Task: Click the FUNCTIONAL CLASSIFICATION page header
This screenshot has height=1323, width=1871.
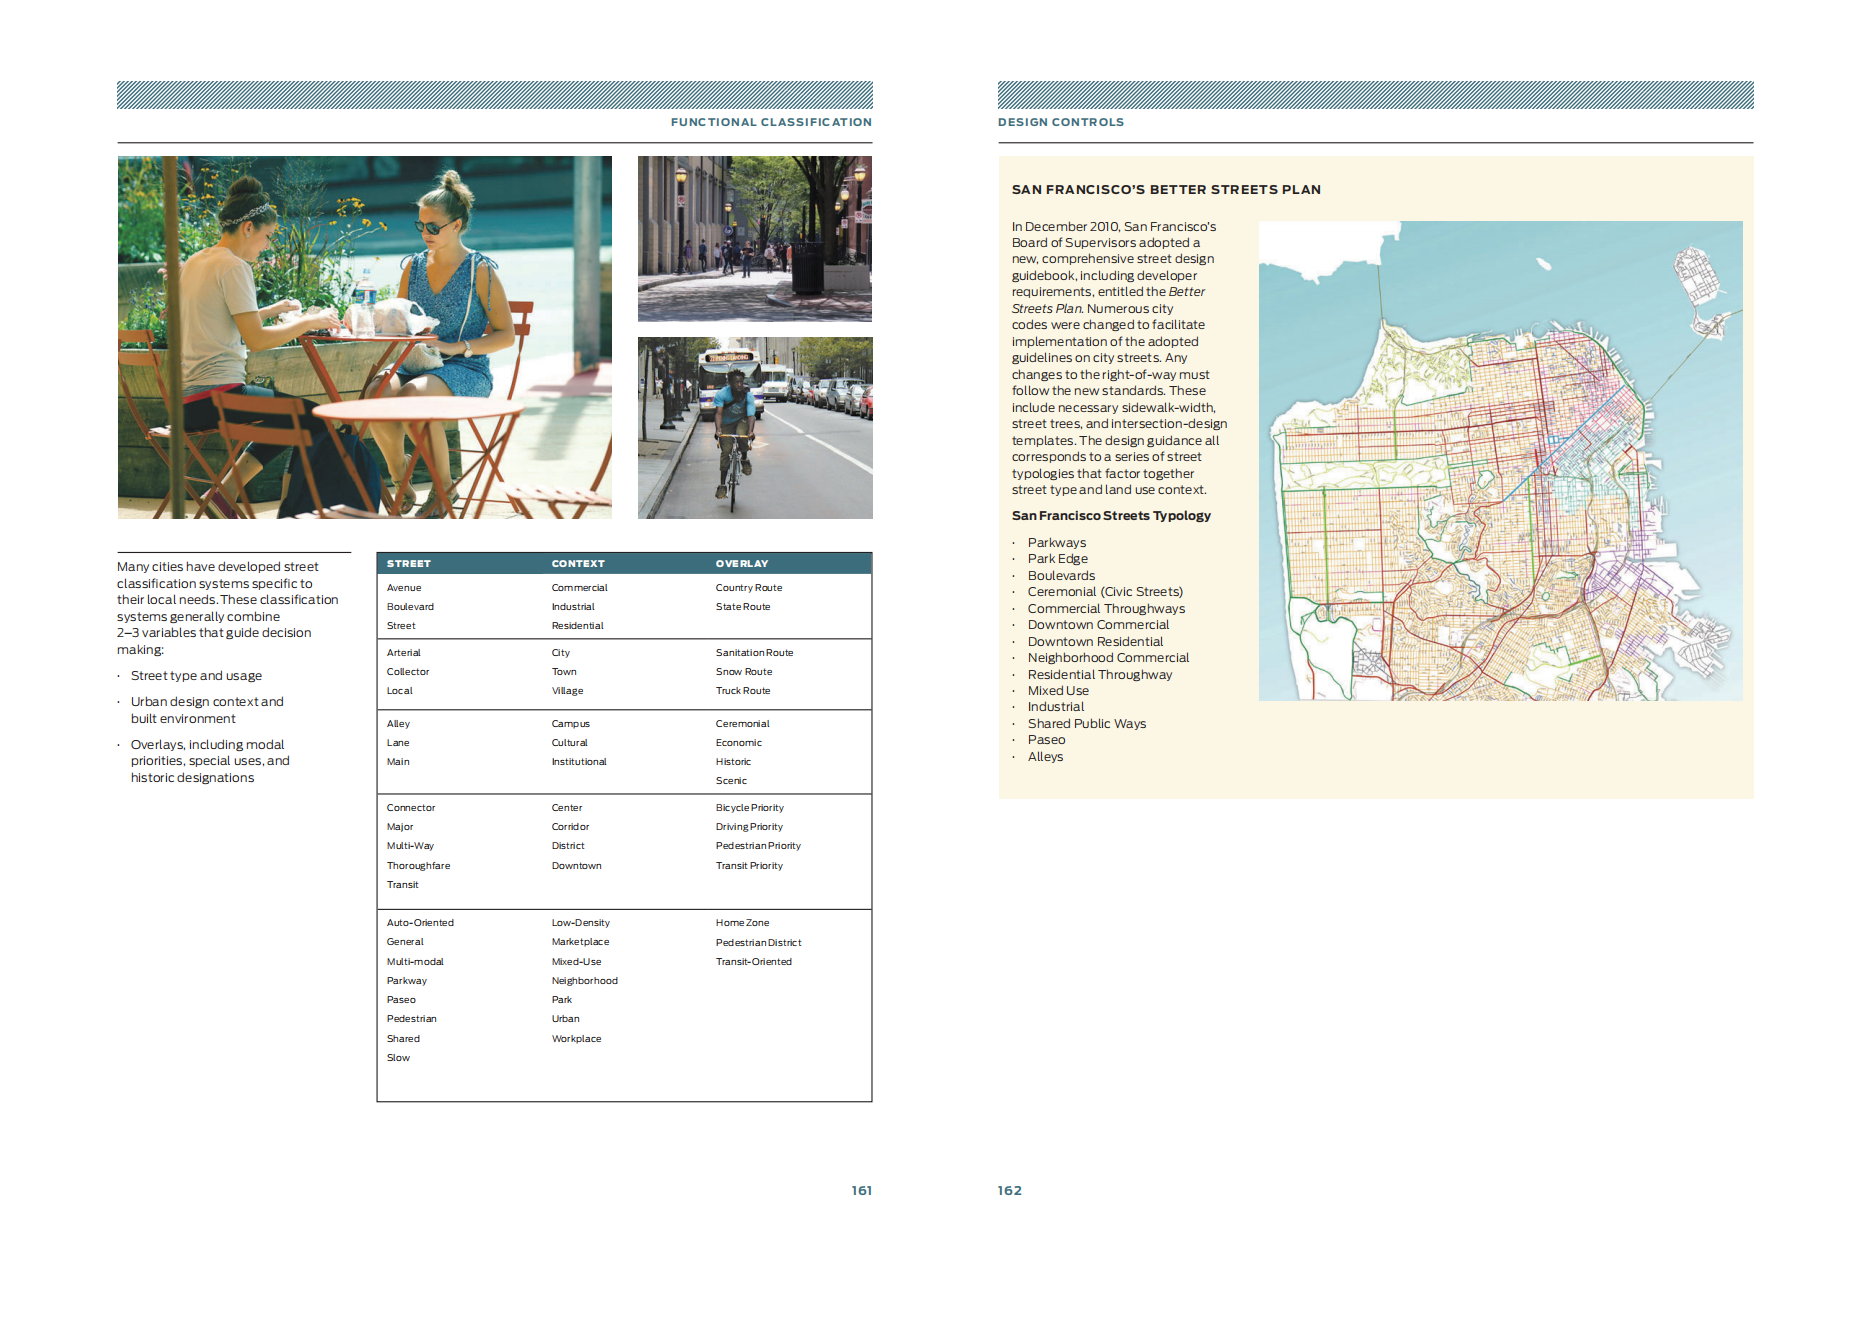Action: point(770,122)
